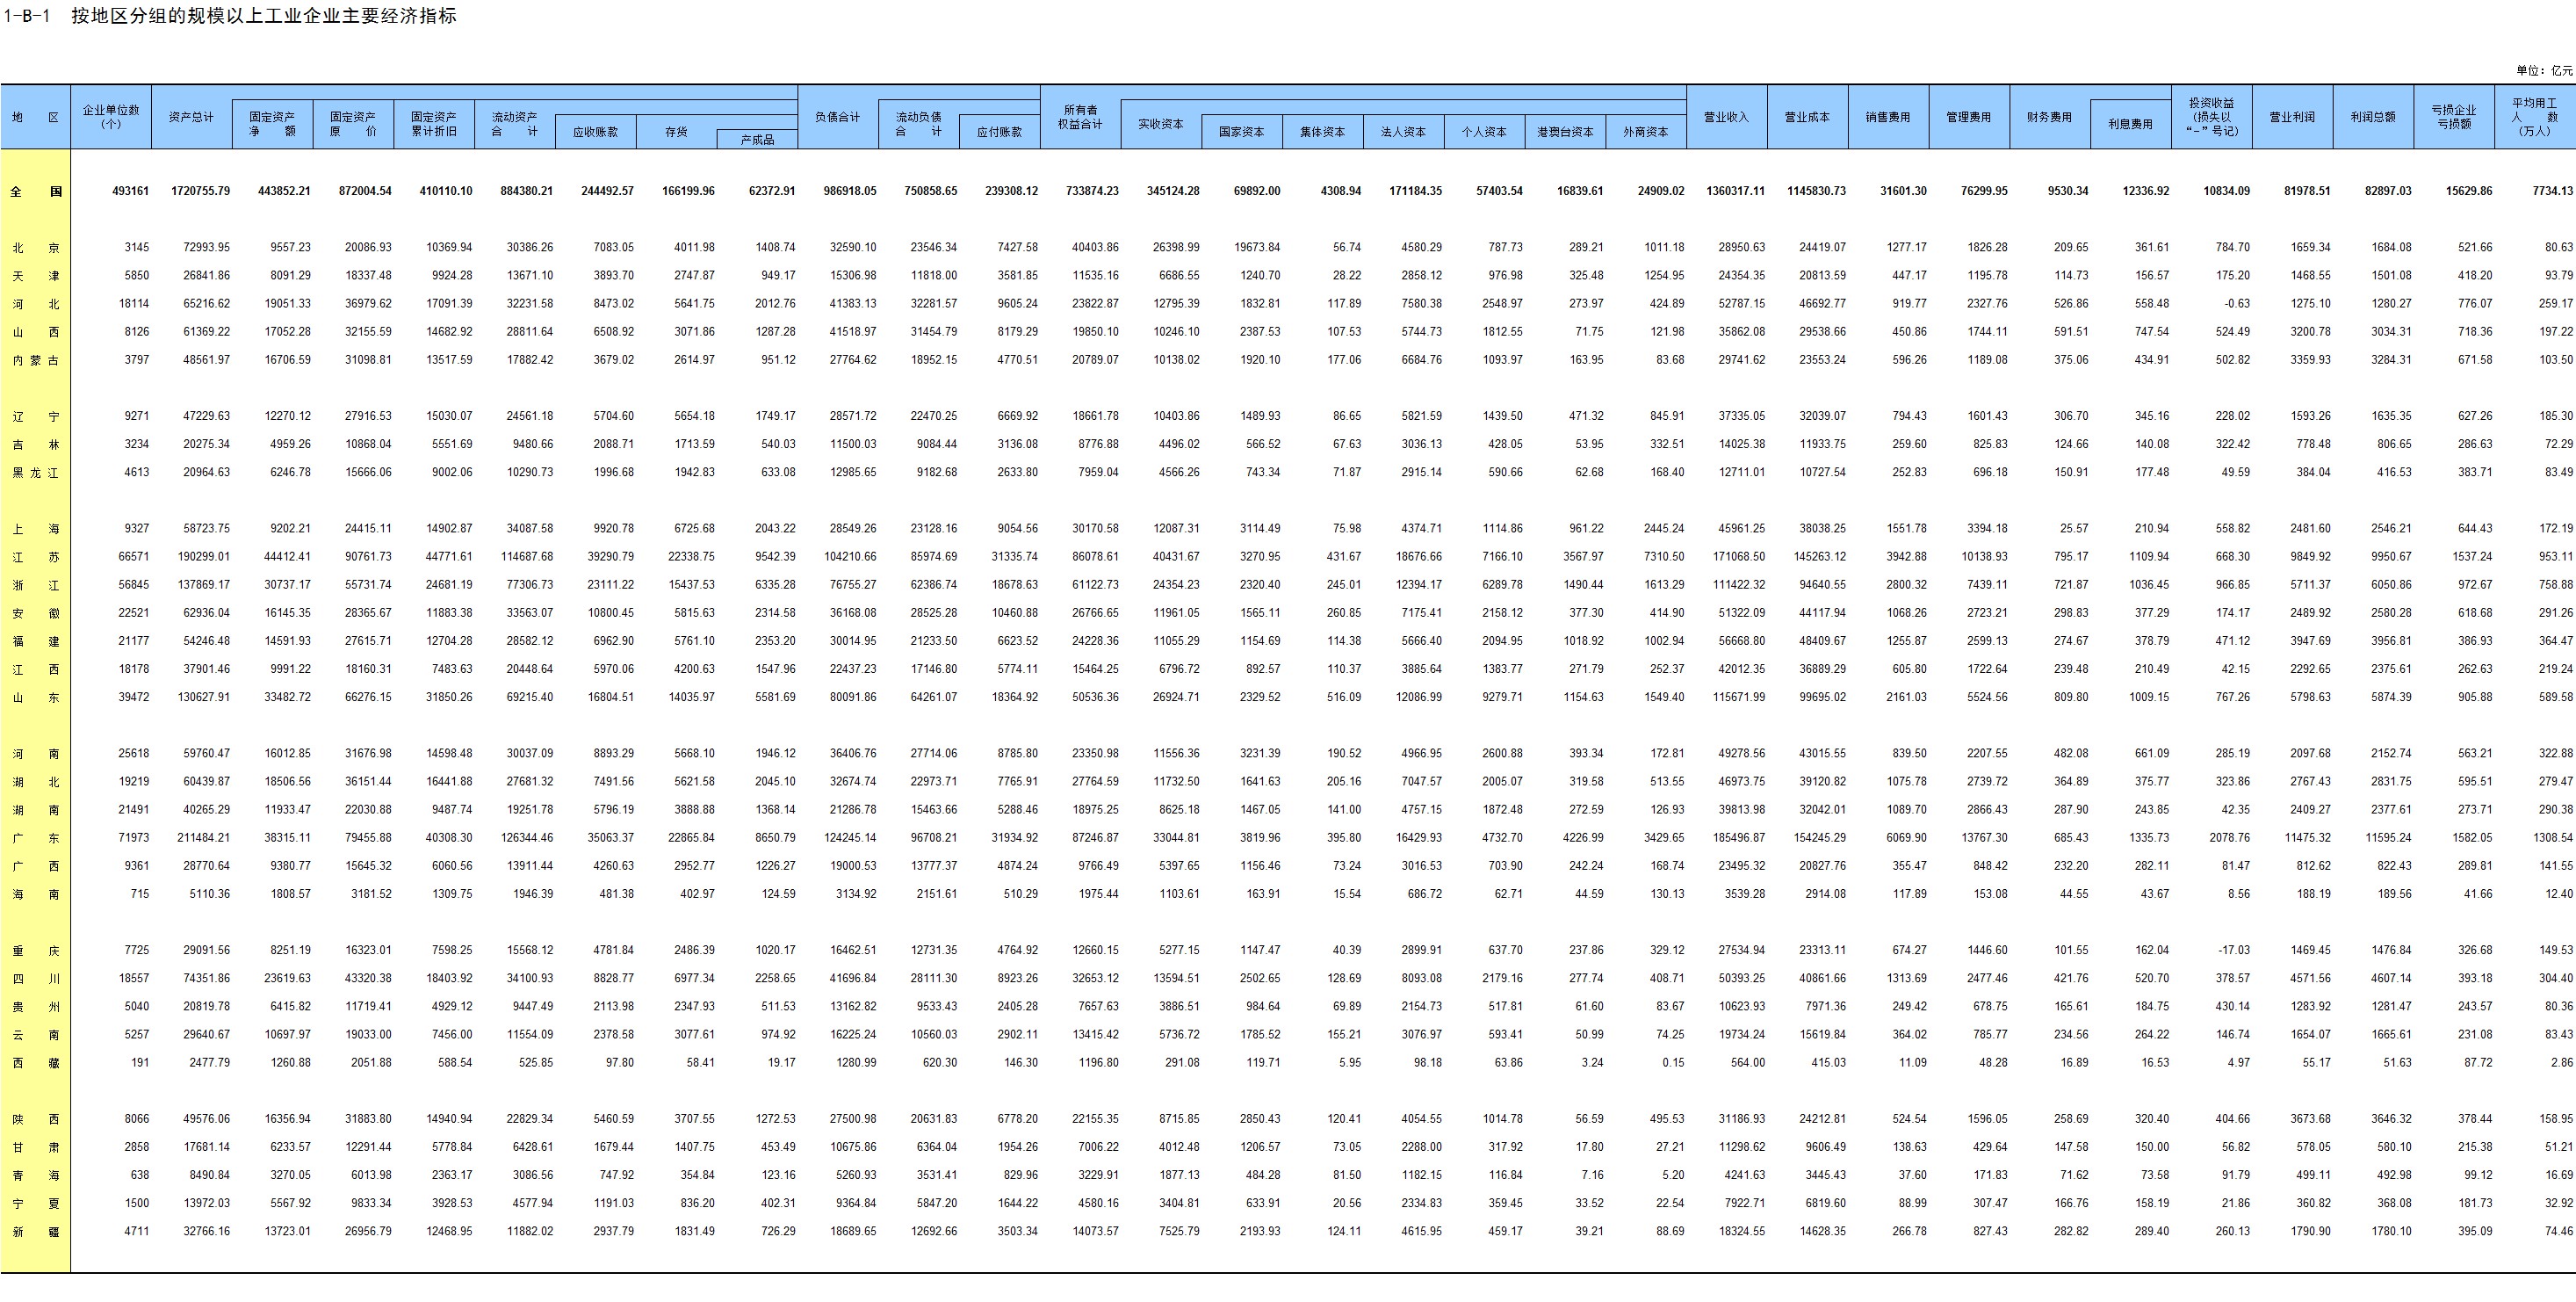Select the 新疆 row label

(x=35, y=1232)
